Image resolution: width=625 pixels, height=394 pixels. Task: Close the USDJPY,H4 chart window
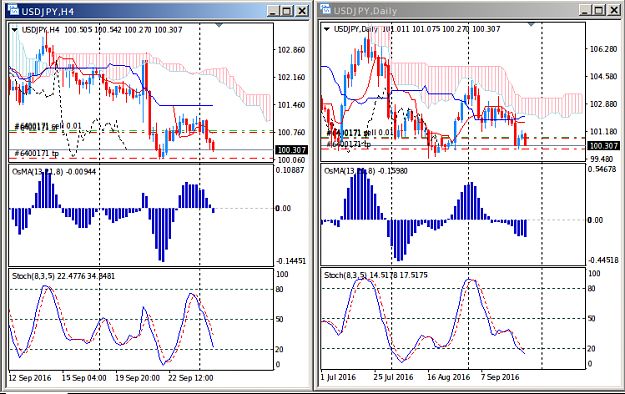[302, 11]
